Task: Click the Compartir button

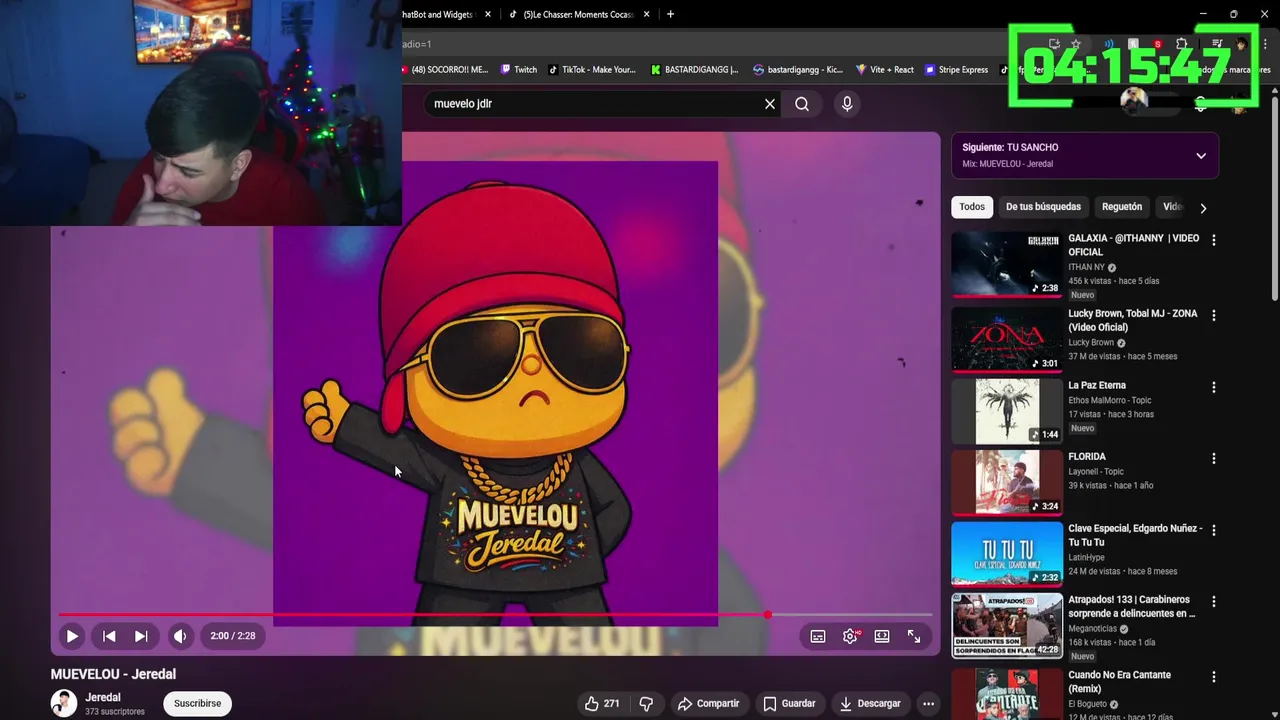Action: pyautogui.click(x=708, y=703)
